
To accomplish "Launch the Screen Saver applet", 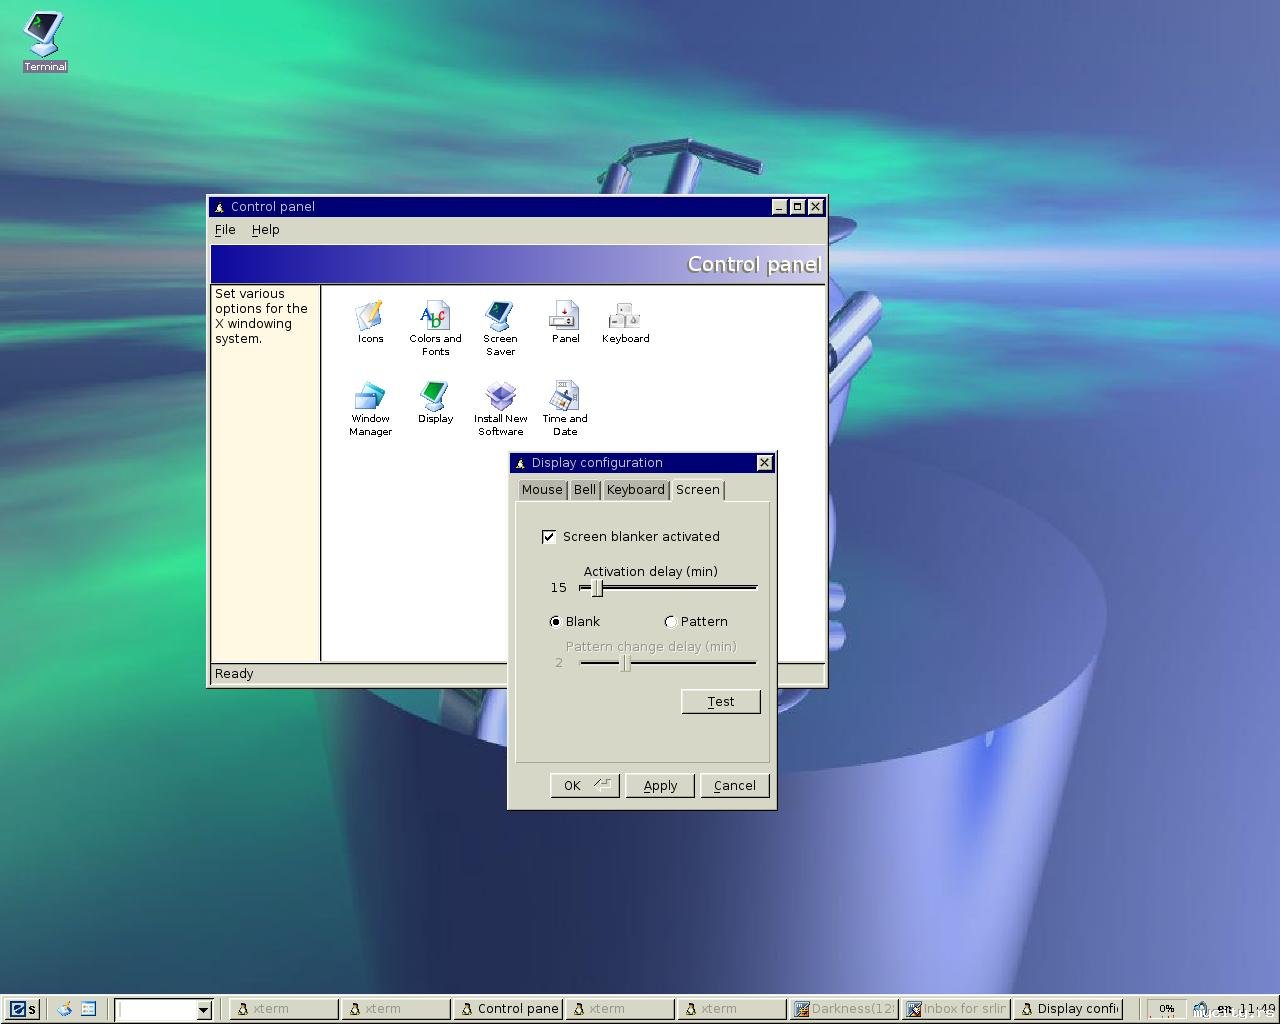I will click(x=500, y=328).
